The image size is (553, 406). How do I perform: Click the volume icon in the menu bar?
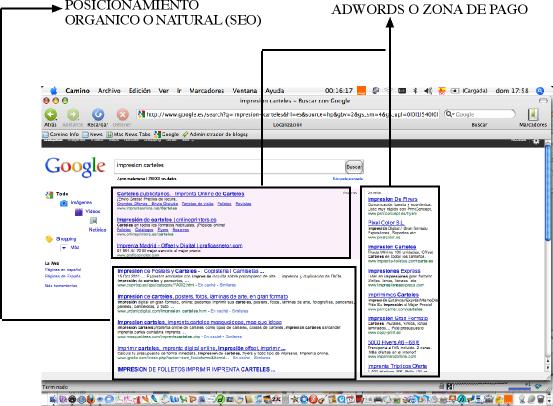[428, 91]
